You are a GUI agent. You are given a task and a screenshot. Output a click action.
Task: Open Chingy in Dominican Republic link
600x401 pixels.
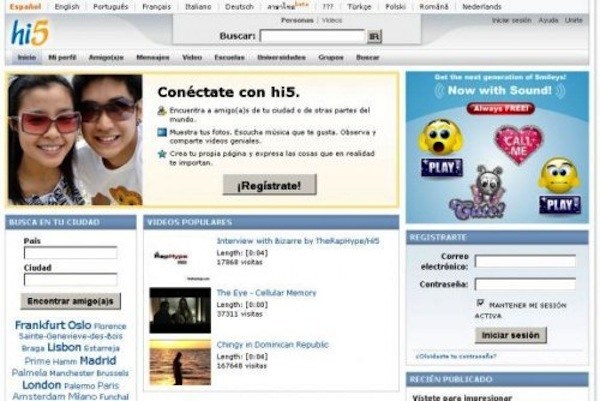click(x=272, y=344)
